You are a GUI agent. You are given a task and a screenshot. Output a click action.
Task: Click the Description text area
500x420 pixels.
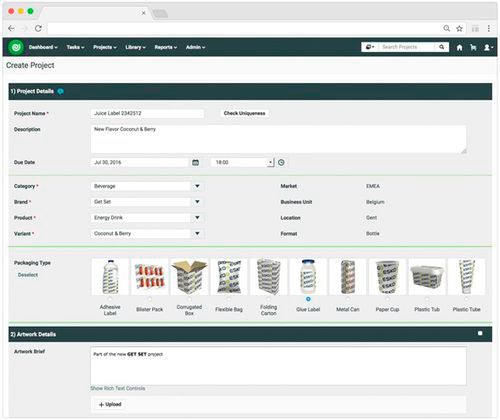pos(278,139)
